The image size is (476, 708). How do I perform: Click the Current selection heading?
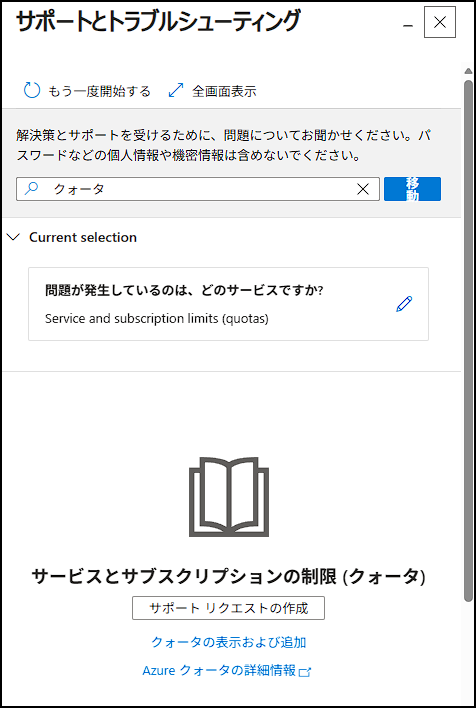pyautogui.click(x=83, y=238)
